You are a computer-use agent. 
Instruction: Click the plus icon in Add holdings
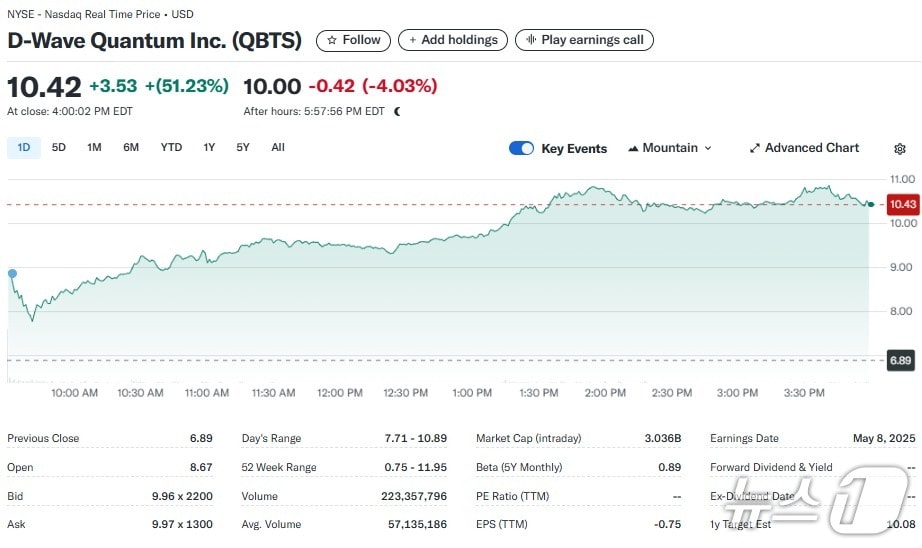tap(412, 40)
